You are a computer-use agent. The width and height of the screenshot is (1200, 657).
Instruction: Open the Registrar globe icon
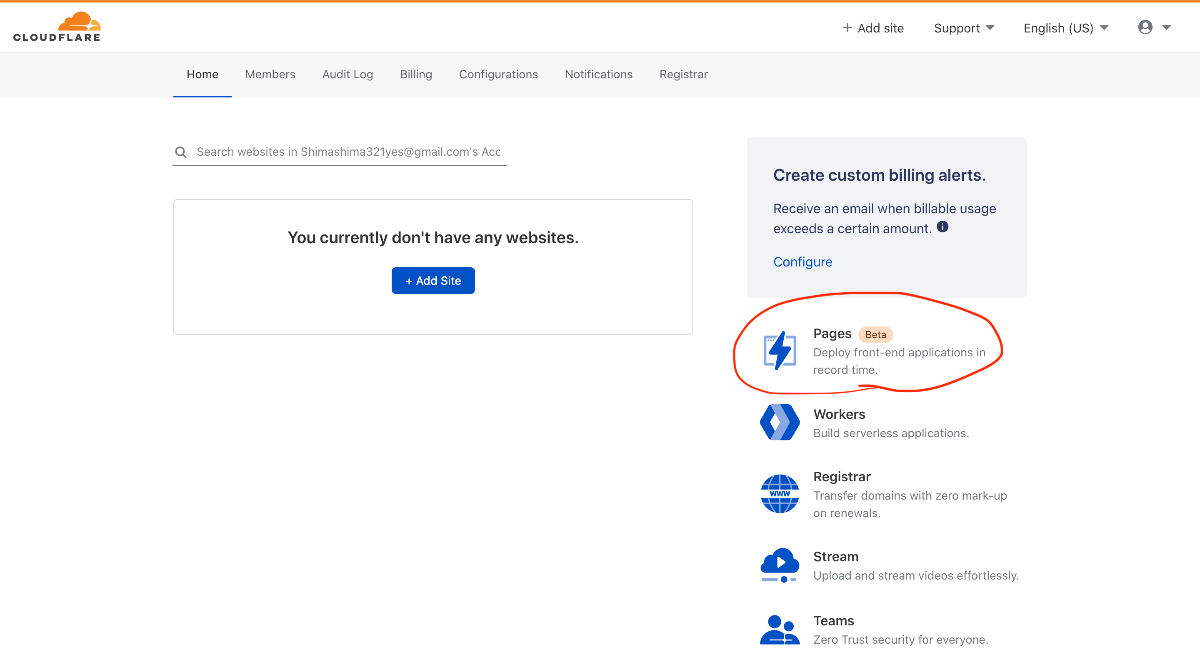pos(780,494)
